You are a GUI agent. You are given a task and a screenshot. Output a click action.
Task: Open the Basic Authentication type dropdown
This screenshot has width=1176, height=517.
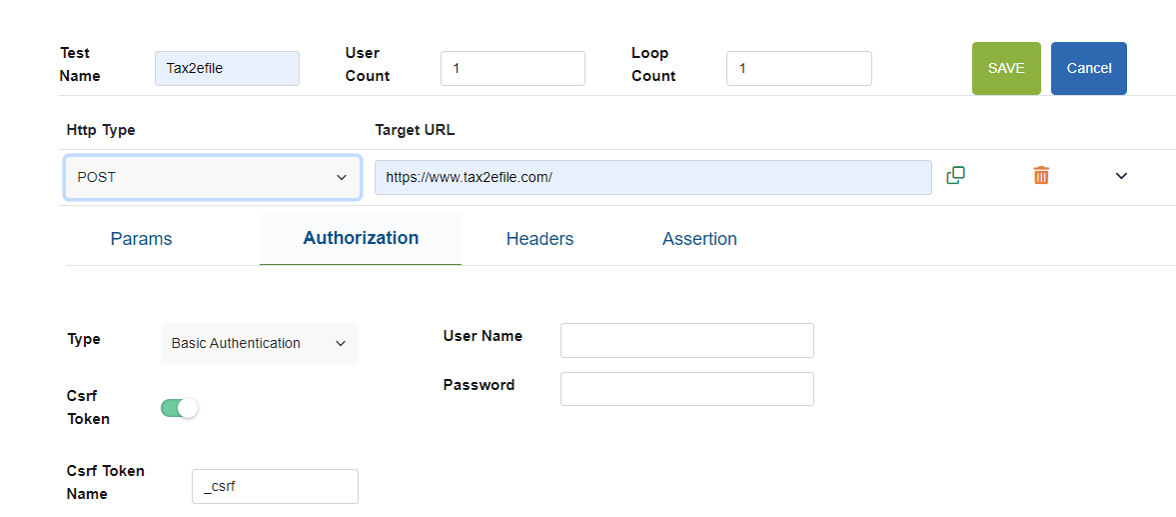pyautogui.click(x=259, y=343)
